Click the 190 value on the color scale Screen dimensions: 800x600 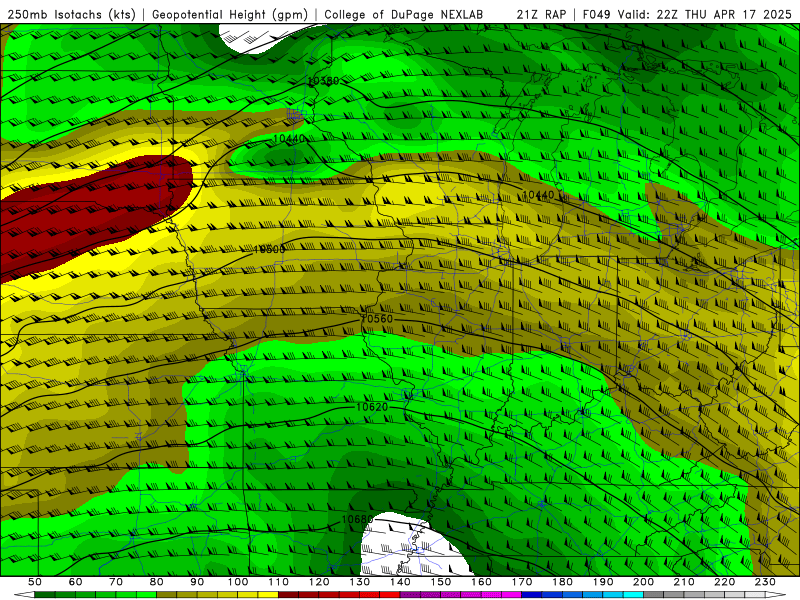[603, 582]
